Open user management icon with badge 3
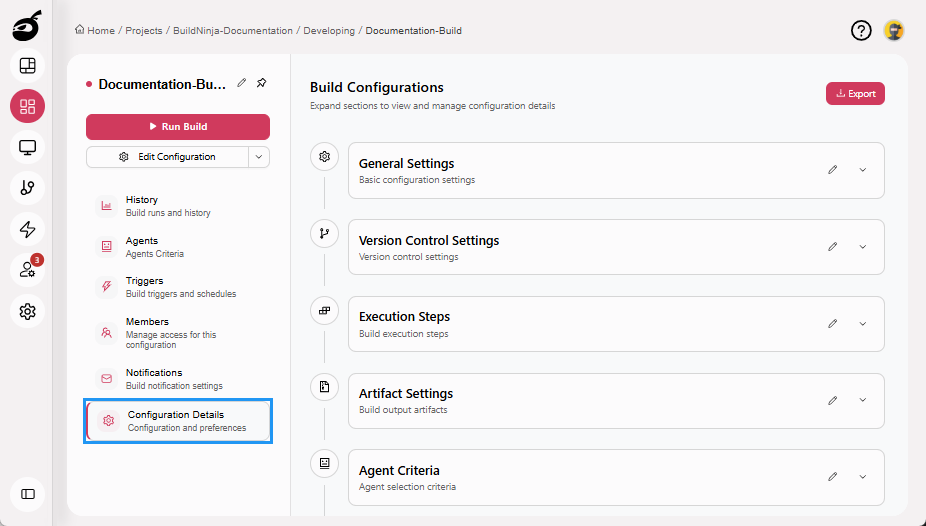 point(27,270)
